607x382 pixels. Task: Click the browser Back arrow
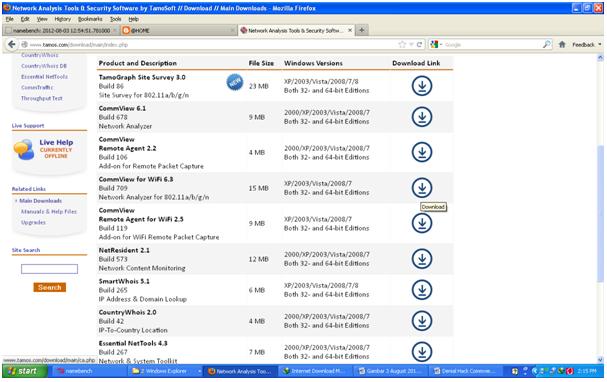click(12, 45)
